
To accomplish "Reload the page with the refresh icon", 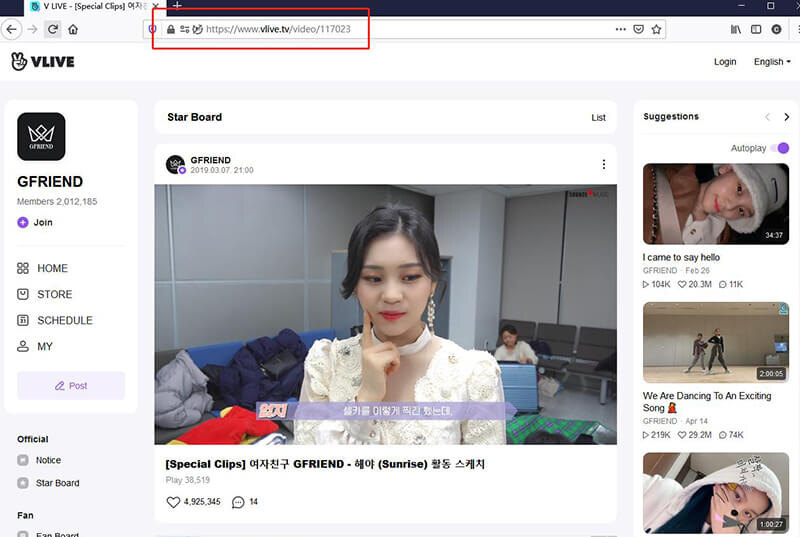I will (53, 29).
